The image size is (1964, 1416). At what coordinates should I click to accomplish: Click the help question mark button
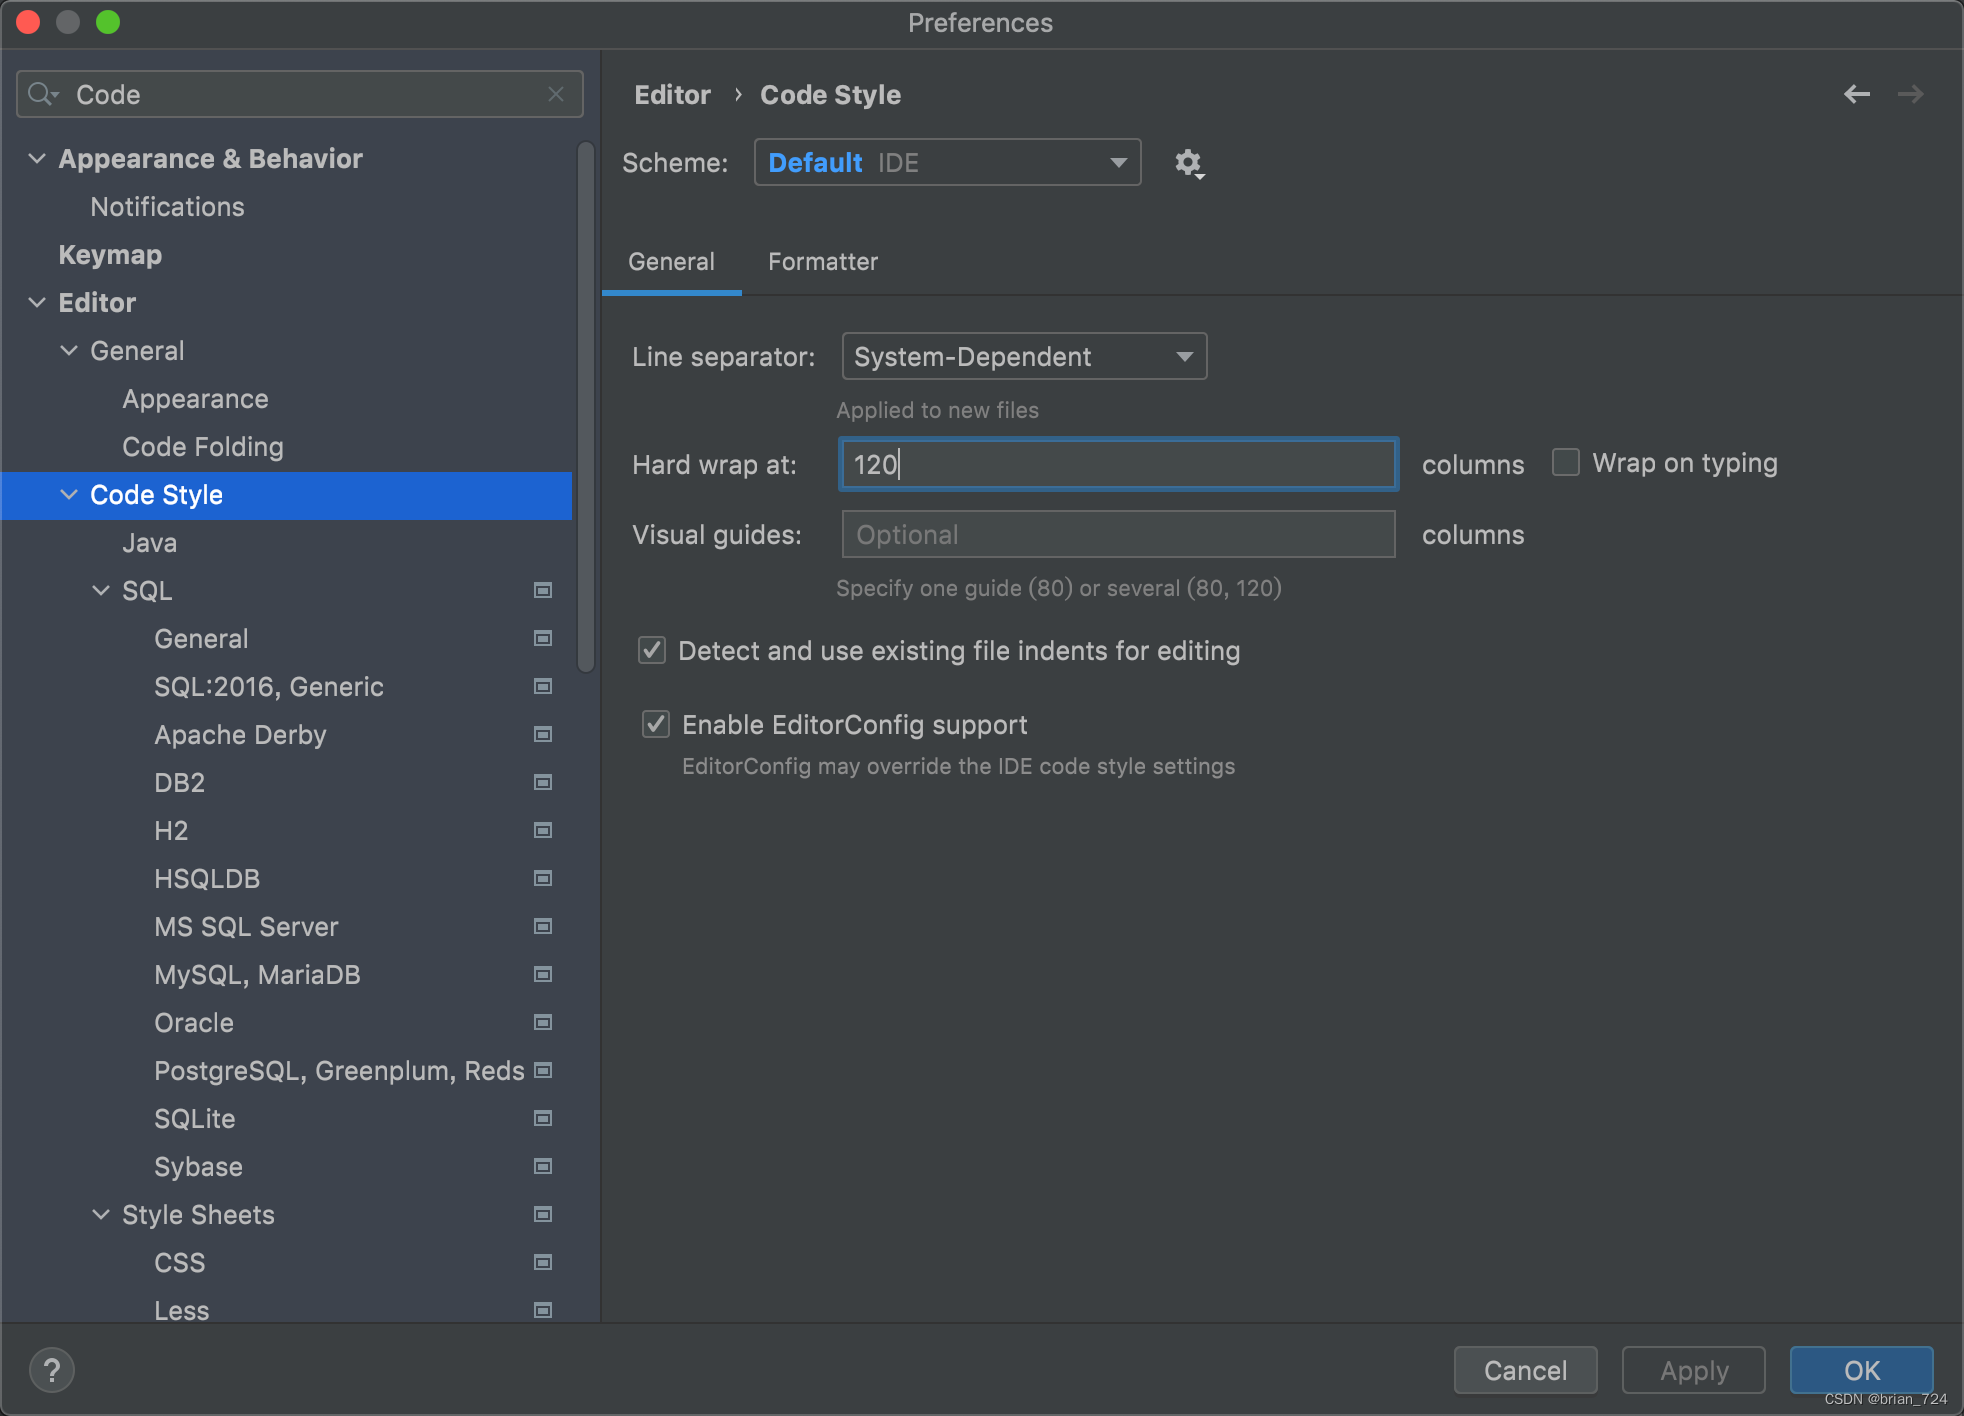[x=52, y=1370]
